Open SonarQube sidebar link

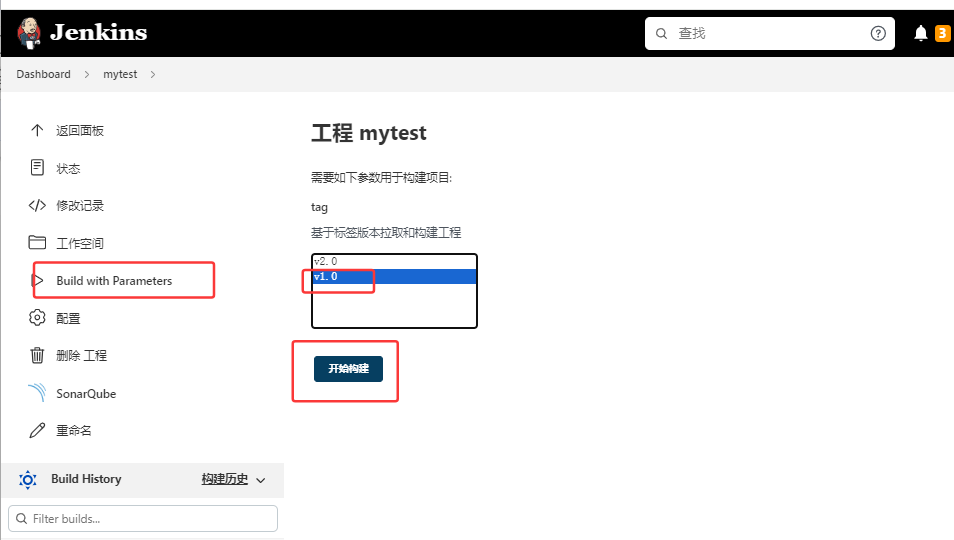86,393
